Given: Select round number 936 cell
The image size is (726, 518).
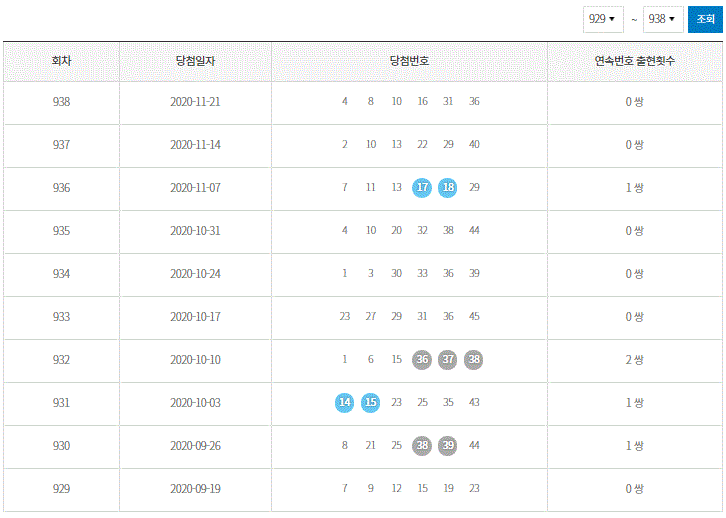Looking at the screenshot, I should [x=61, y=188].
